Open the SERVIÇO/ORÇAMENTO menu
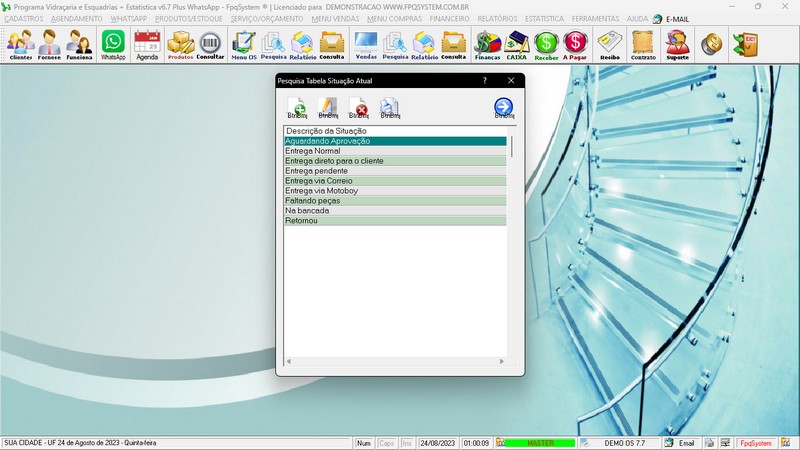This screenshot has height=450, width=800. pyautogui.click(x=267, y=19)
